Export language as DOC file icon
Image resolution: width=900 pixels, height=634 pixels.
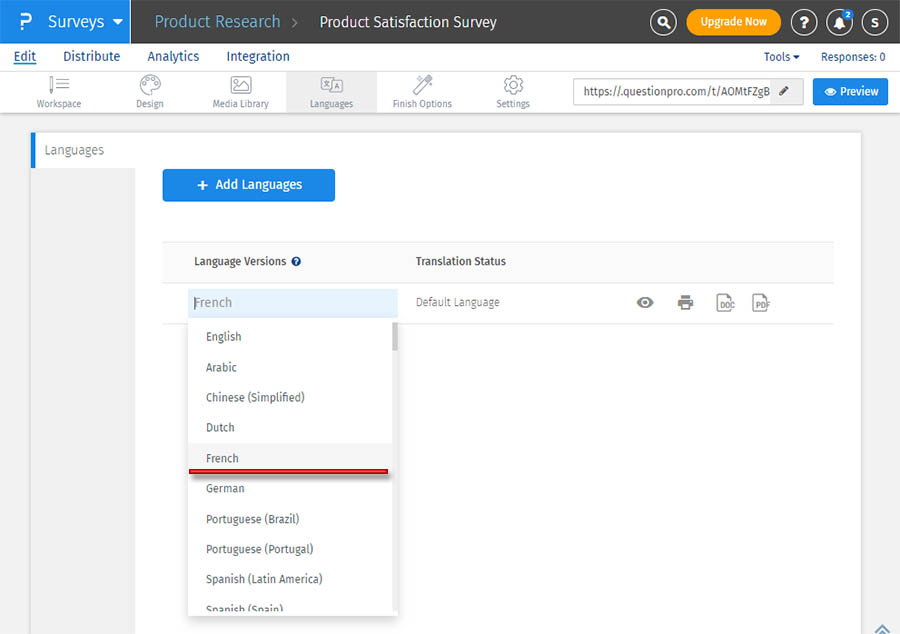[726, 302]
